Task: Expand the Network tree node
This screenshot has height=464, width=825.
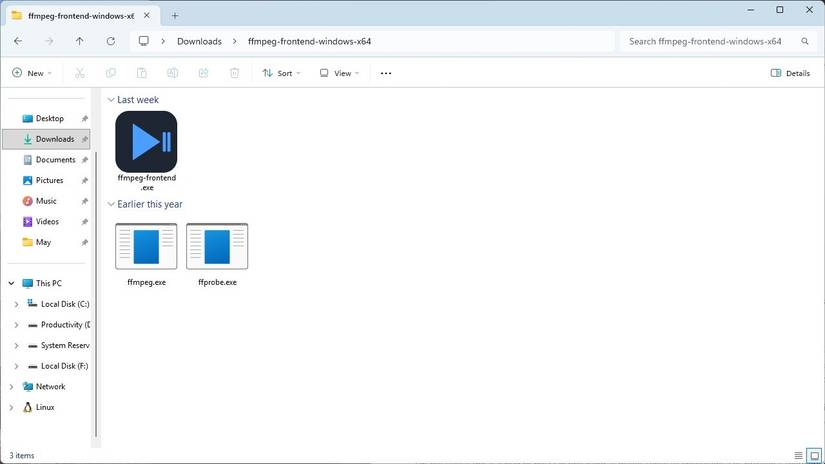Action: click(x=12, y=387)
